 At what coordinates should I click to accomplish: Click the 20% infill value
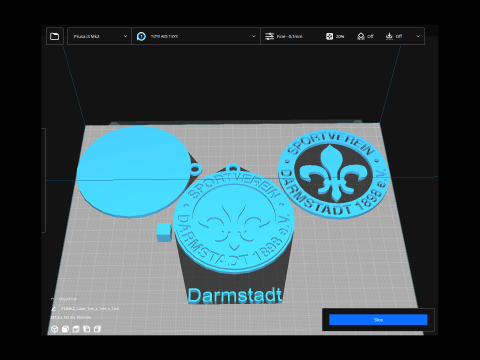(340, 36)
